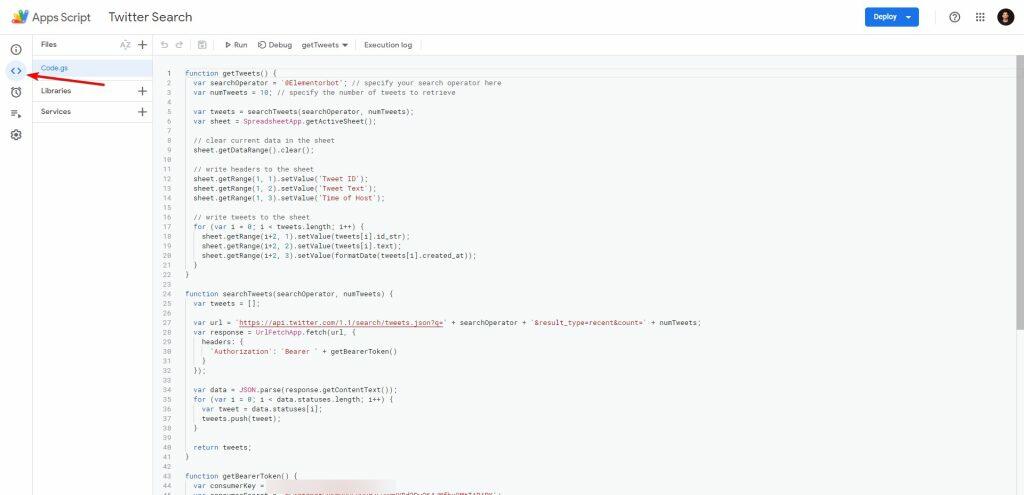Click the 'Authorization' header line

tap(304, 351)
